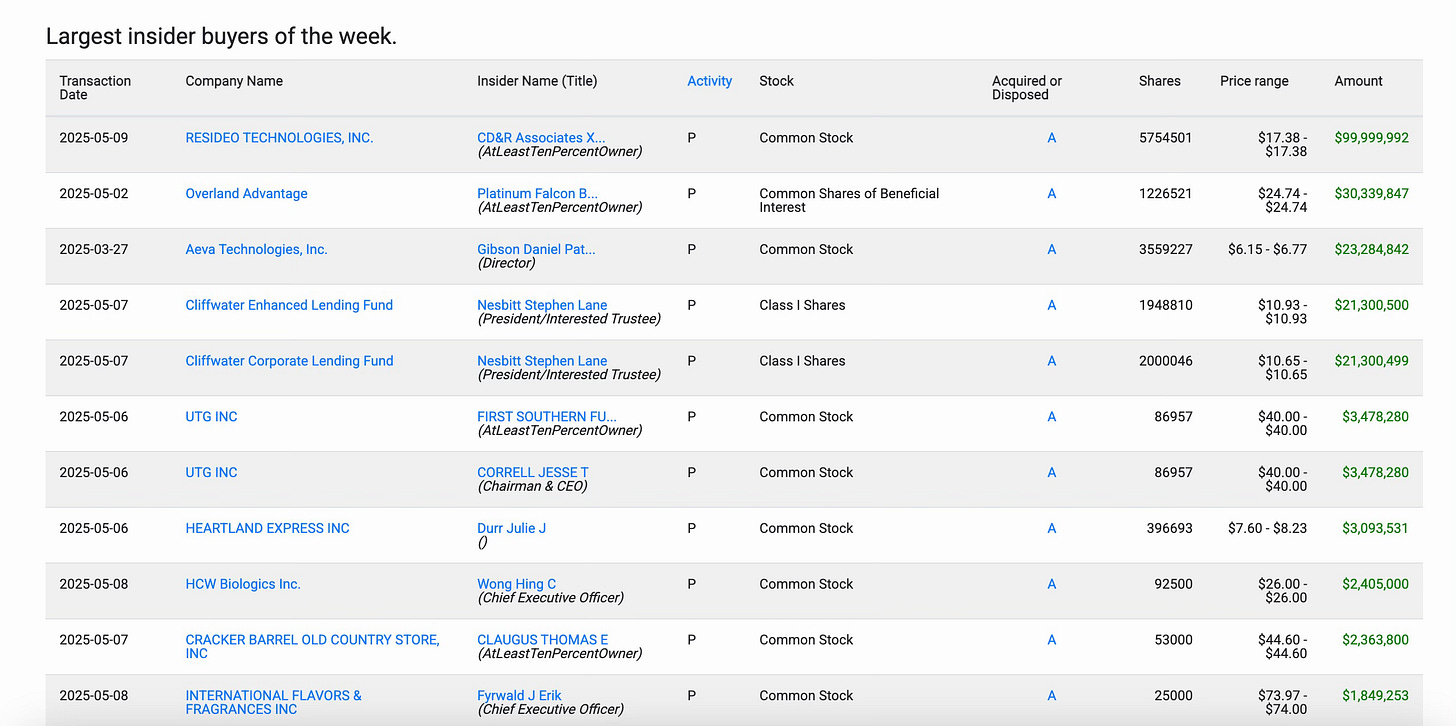Open insider CD&R Associates X... link
The height and width of the screenshot is (726, 1456).
pyautogui.click(x=541, y=138)
